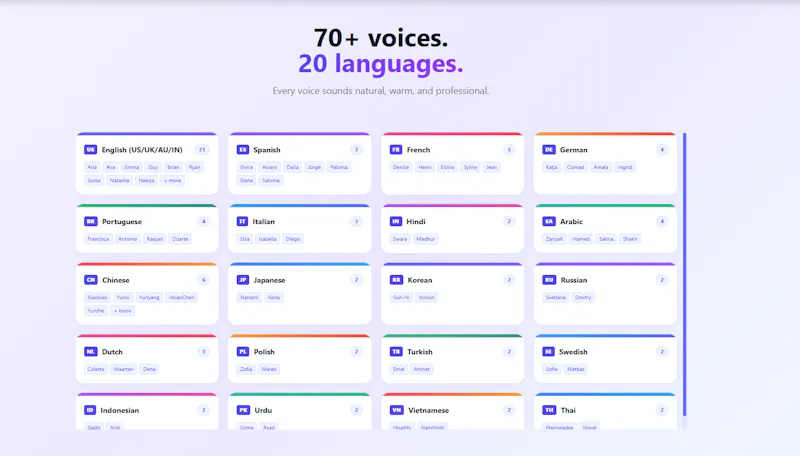Click the CN badge beside Chinese

point(91,280)
